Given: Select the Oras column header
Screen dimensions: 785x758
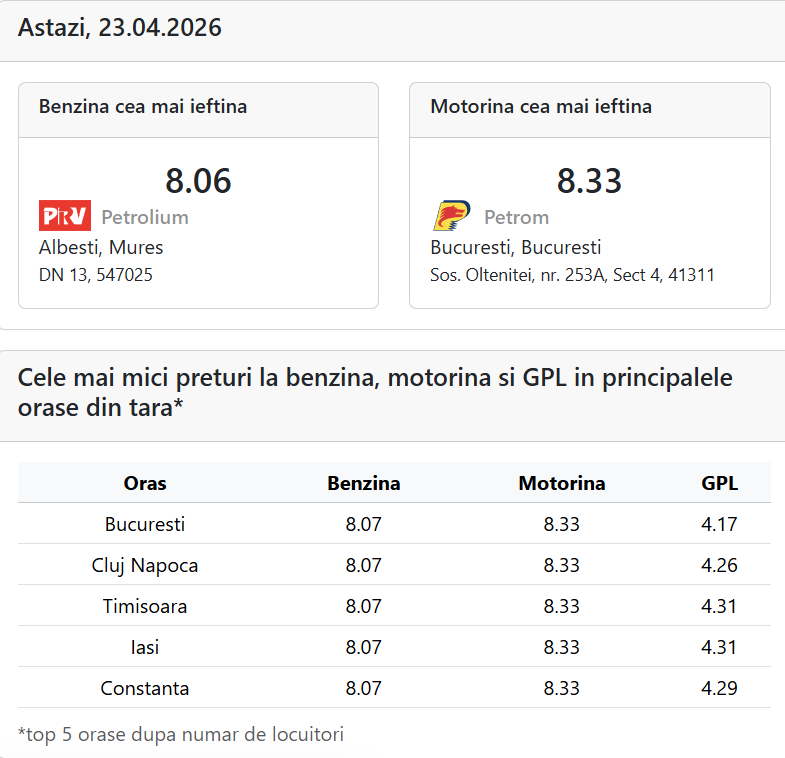Looking at the screenshot, I should click(x=145, y=483).
